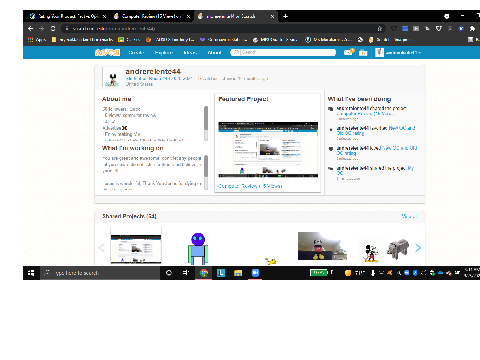
Task: Open the Windows Start menu
Action: 31,273
